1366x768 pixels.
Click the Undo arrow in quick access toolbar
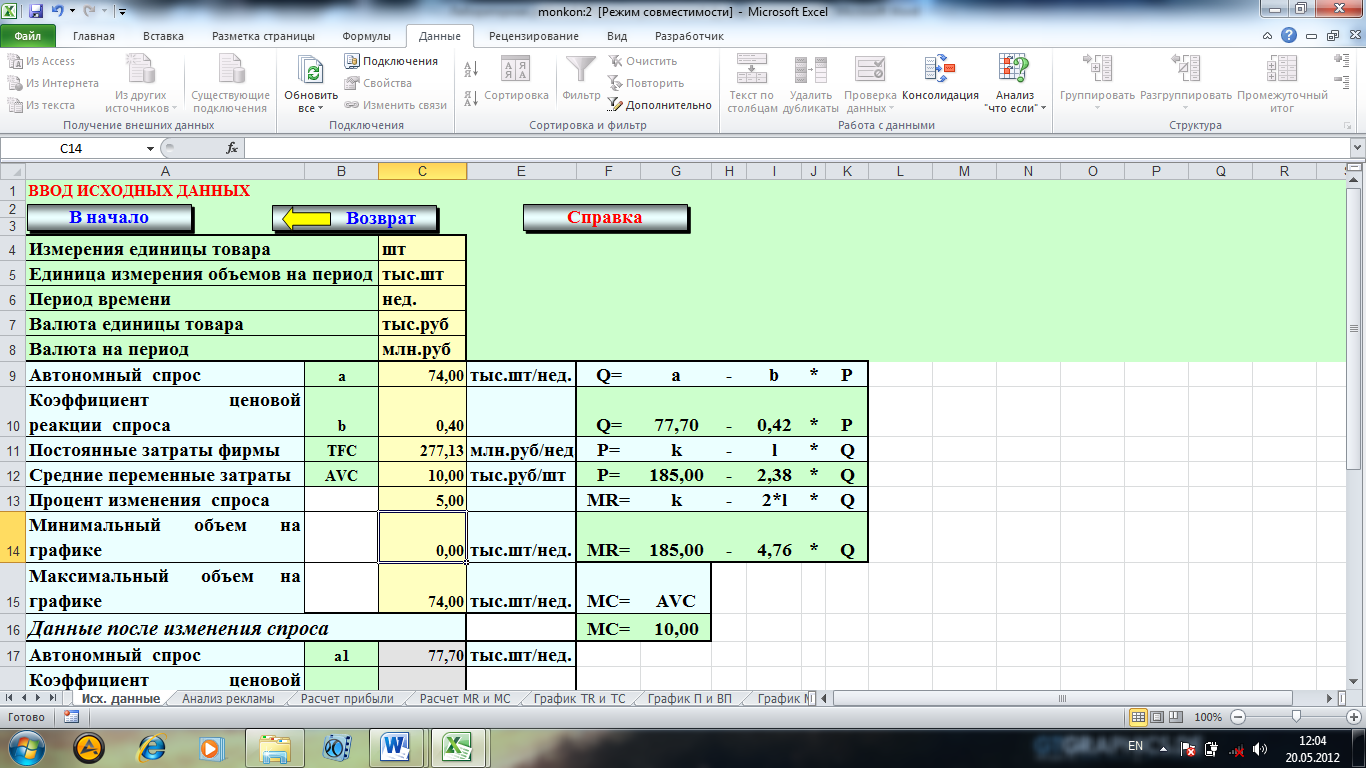pyautogui.click(x=58, y=12)
